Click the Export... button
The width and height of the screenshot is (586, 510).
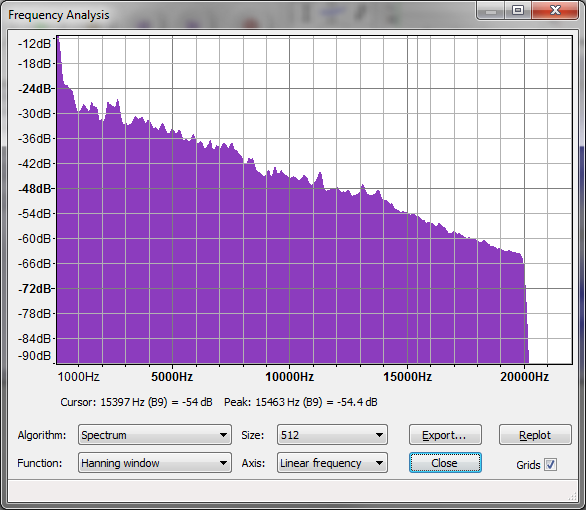point(445,435)
